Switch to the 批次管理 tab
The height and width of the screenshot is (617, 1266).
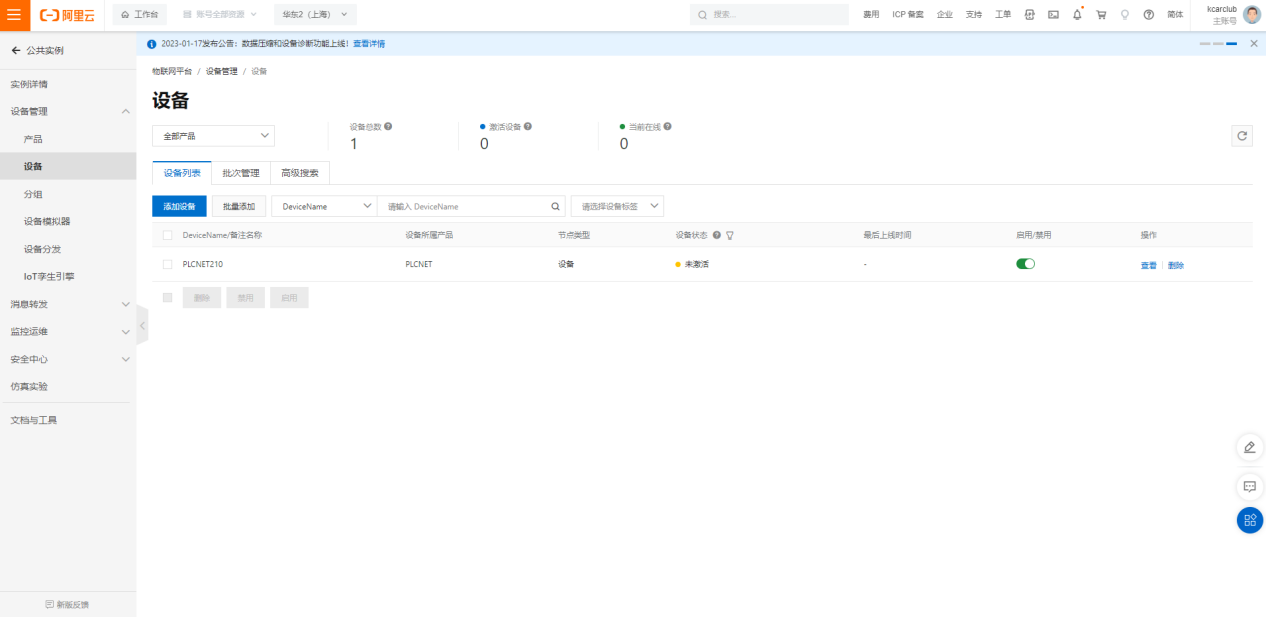[241, 173]
